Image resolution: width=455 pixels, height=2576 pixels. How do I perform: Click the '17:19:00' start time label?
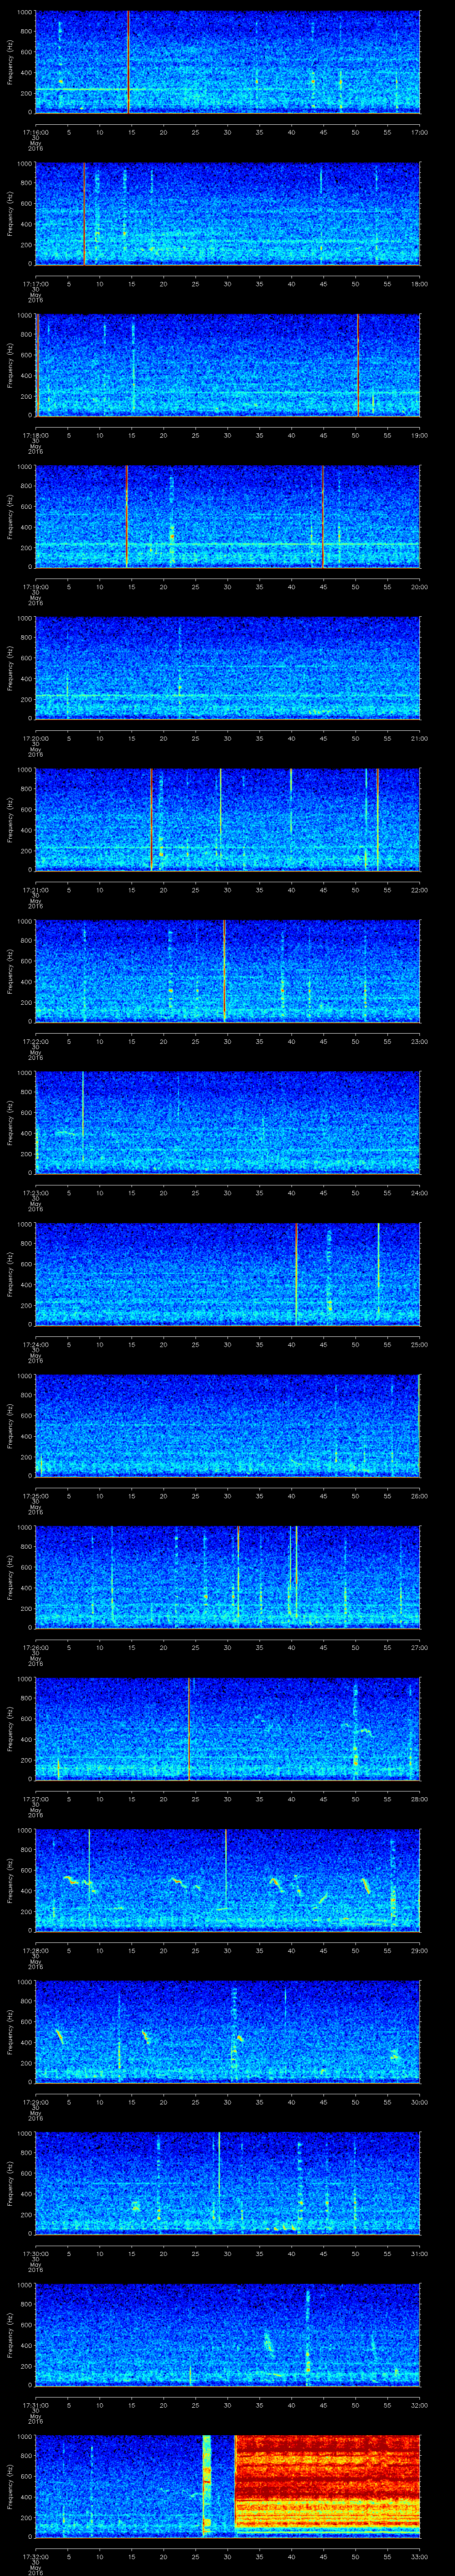pyautogui.click(x=35, y=587)
